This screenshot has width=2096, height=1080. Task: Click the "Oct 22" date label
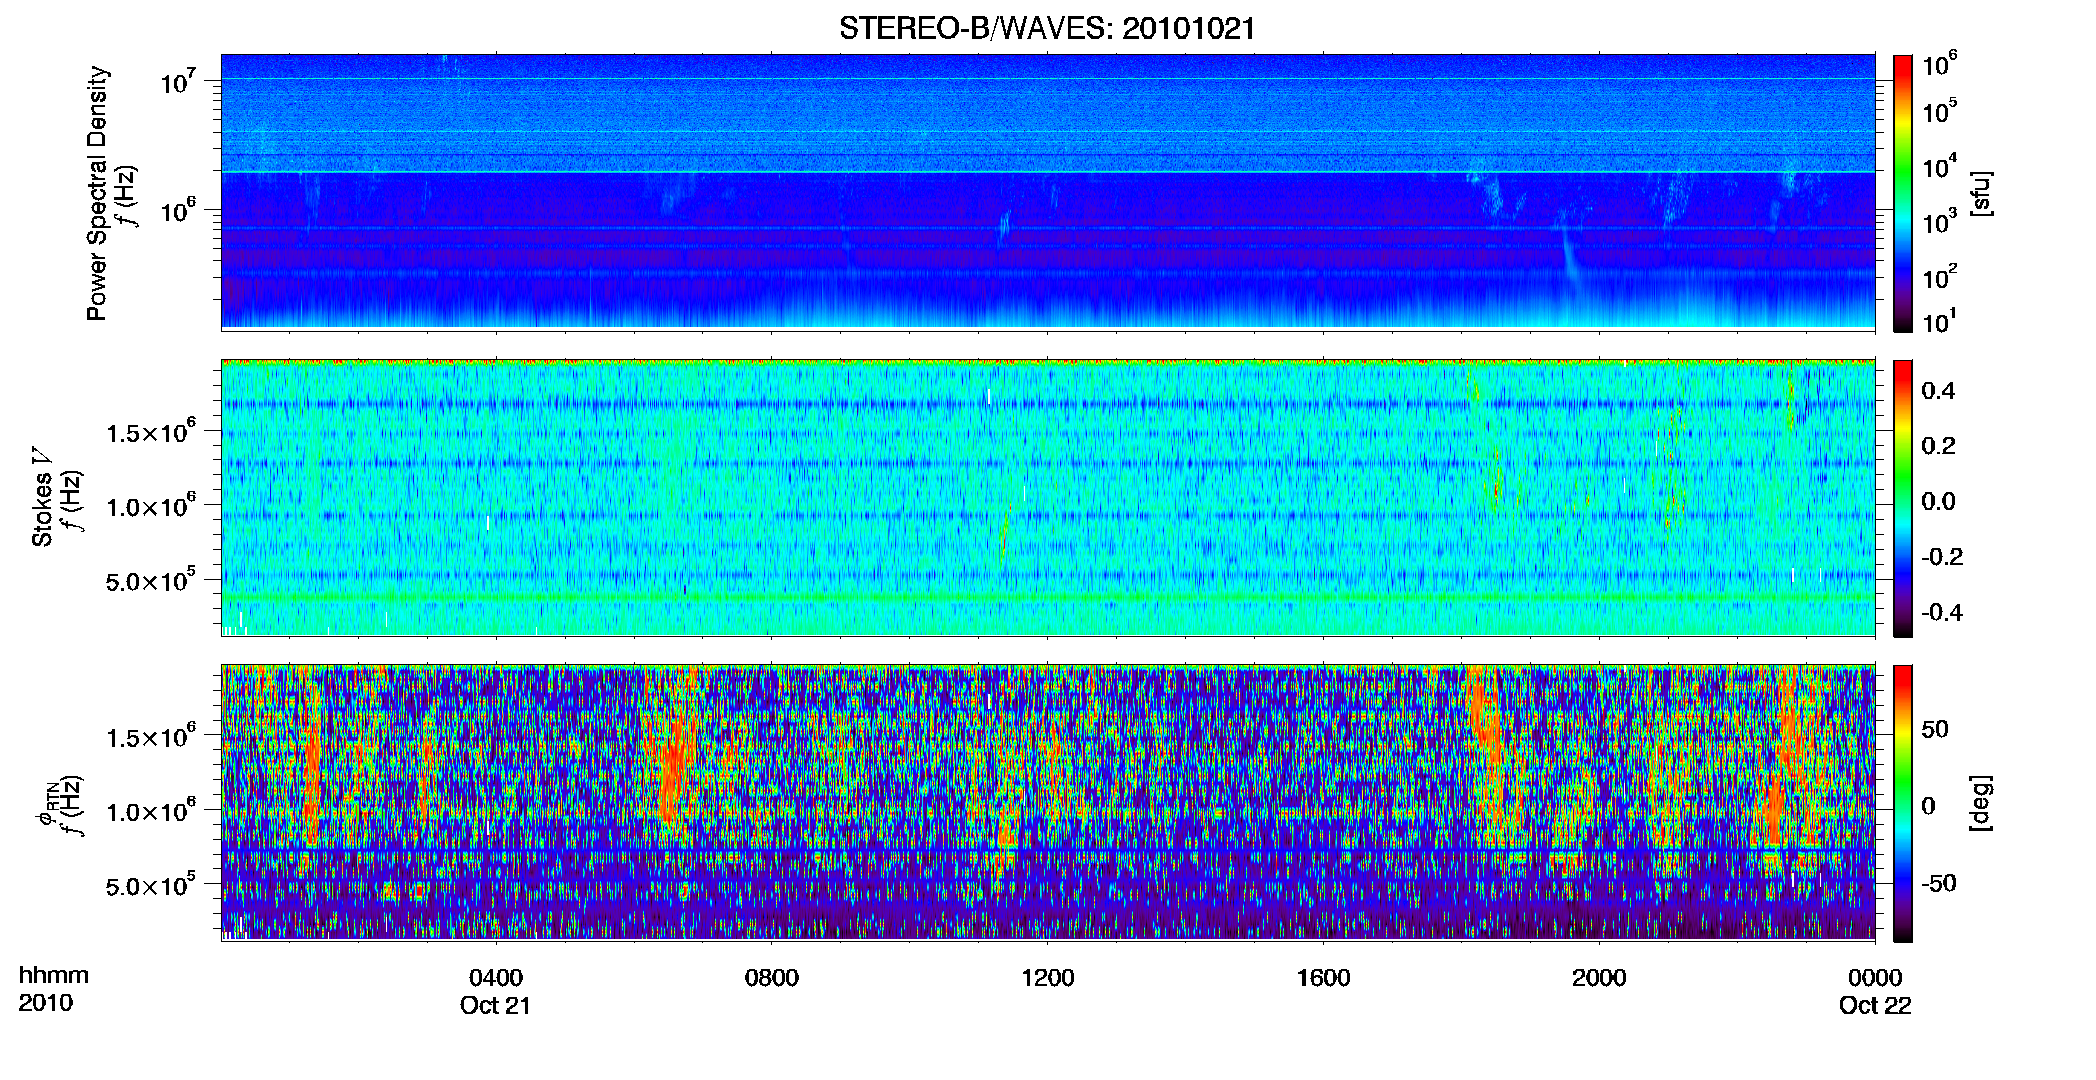pos(1875,1005)
